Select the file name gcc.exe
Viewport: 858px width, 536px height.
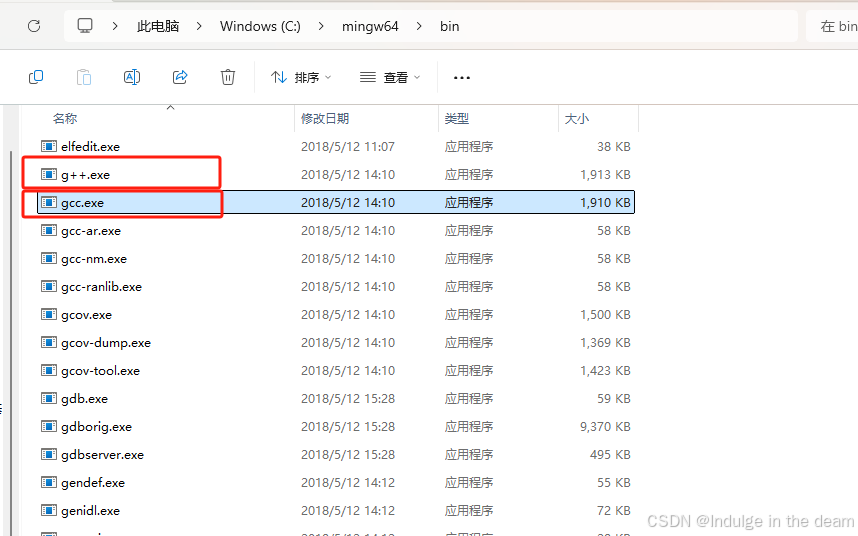coord(82,203)
